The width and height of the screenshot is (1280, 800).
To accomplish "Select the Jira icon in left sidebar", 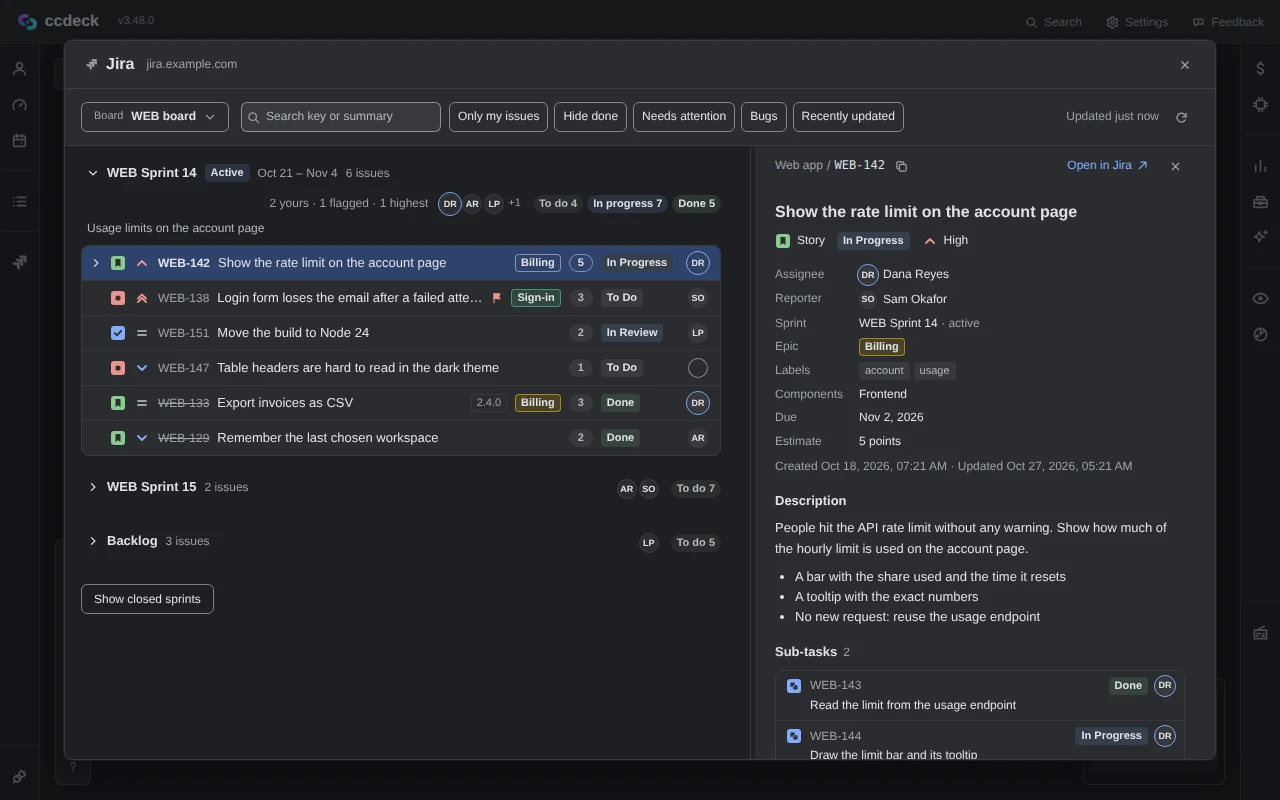I will point(19,262).
